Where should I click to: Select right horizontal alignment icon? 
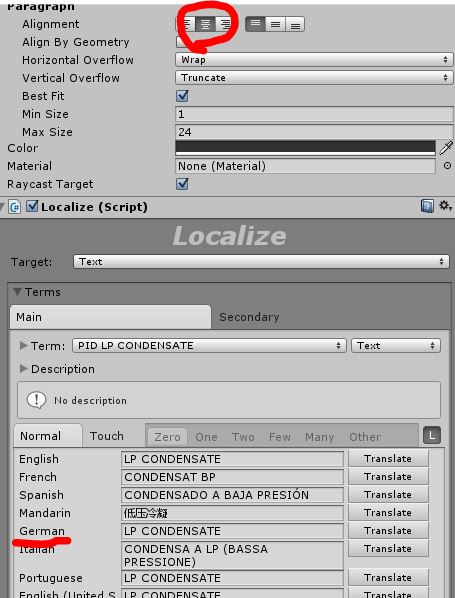[x=225, y=24]
